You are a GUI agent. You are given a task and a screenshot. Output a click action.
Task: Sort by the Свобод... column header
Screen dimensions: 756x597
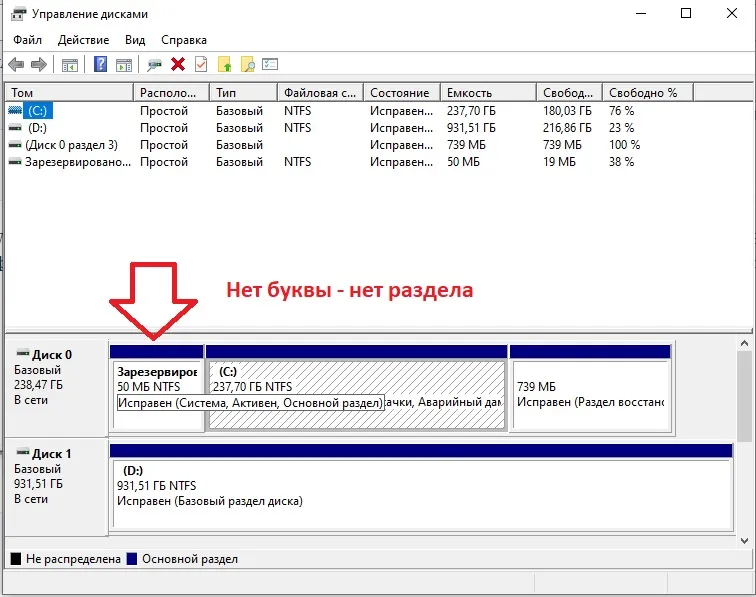tap(569, 93)
